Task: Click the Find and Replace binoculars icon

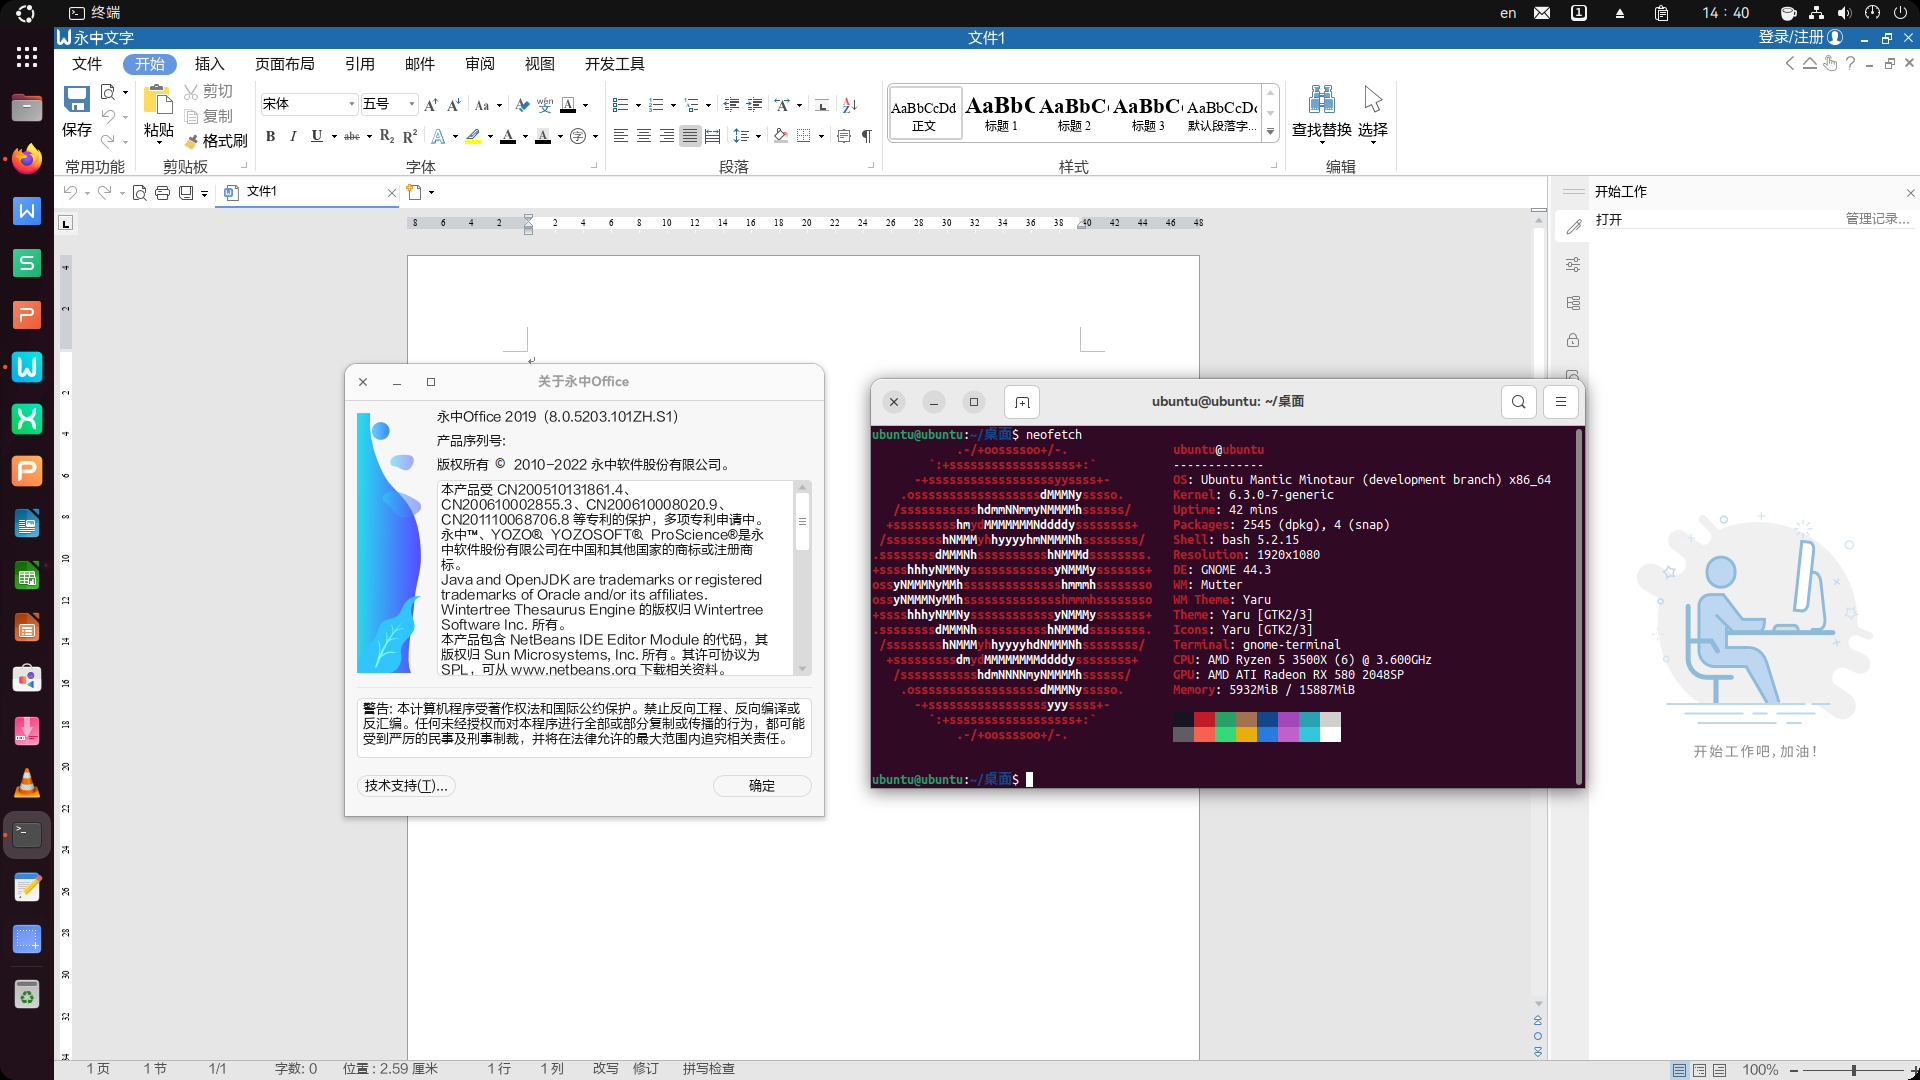Action: (1322, 99)
